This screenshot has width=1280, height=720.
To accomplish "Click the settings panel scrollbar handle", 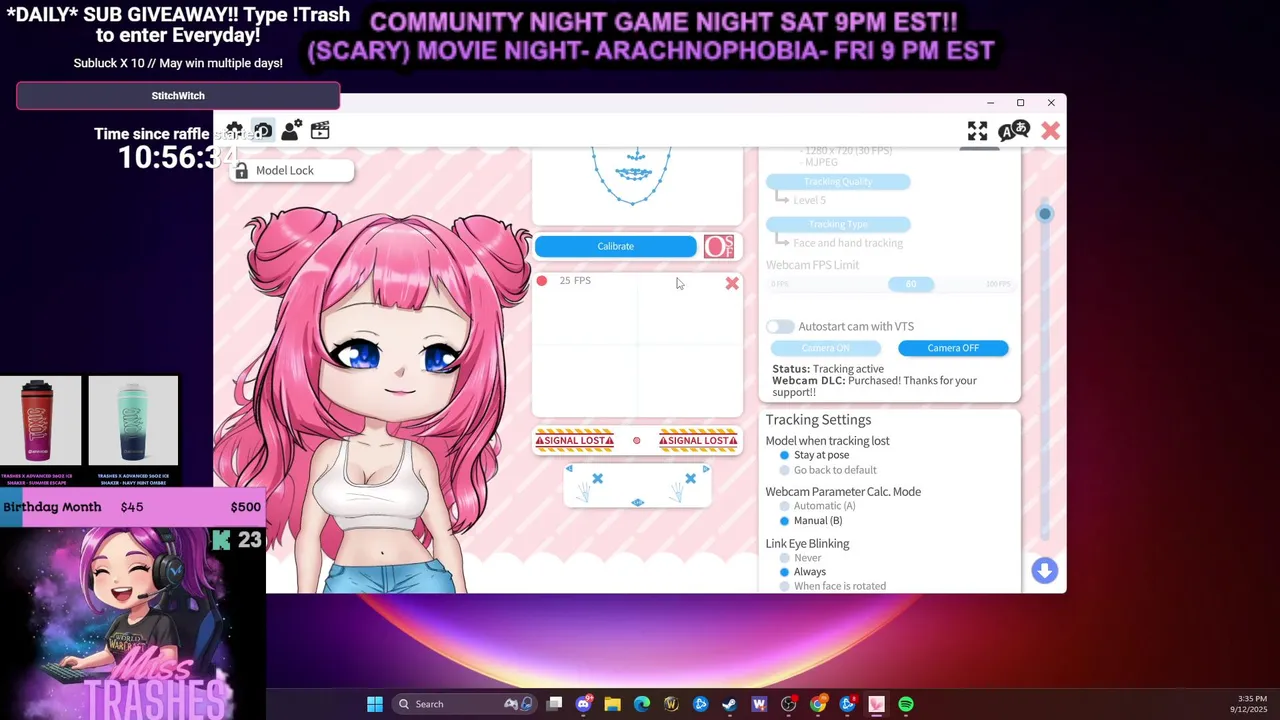I will [1045, 214].
